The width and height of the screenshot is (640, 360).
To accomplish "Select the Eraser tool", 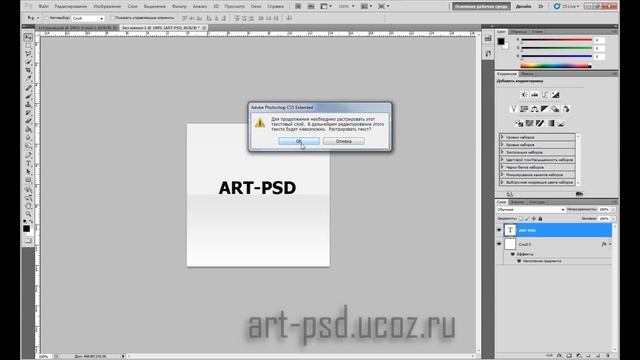I will (x=28, y=121).
